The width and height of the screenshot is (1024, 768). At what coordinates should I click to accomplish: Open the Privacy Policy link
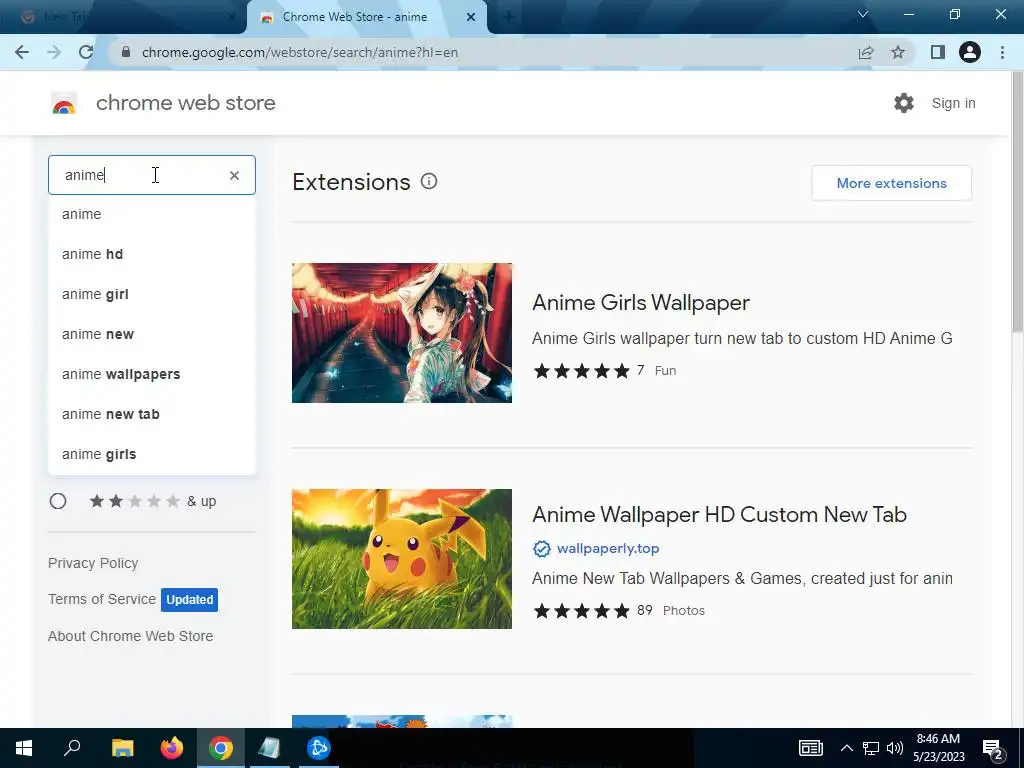93,563
